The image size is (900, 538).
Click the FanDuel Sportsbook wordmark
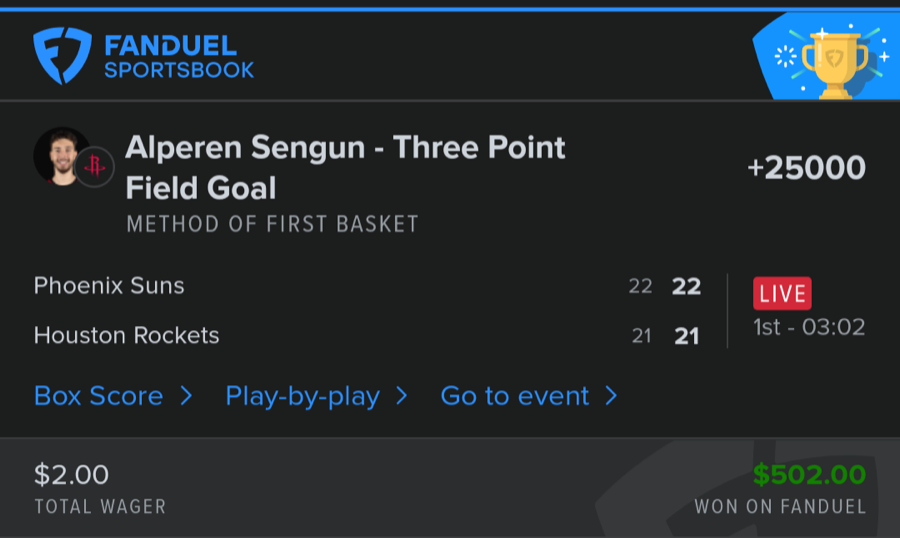tap(179, 57)
